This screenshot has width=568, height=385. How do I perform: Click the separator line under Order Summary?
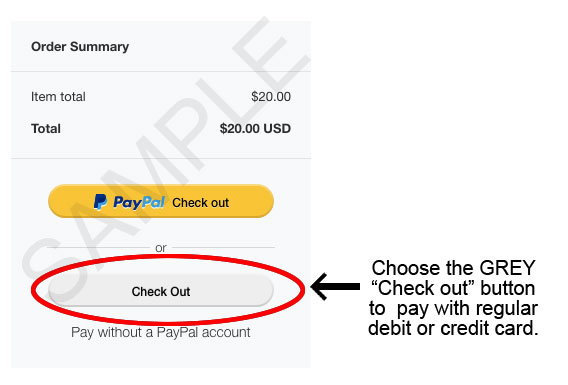pos(161,71)
